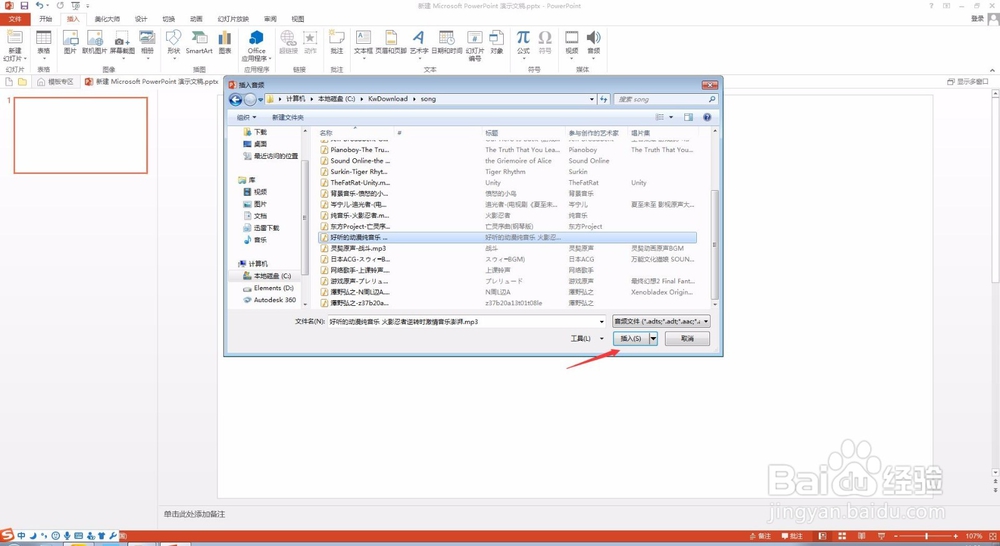Switch to Normal view in status bar
The width and height of the screenshot is (1000, 546).
pos(823,536)
